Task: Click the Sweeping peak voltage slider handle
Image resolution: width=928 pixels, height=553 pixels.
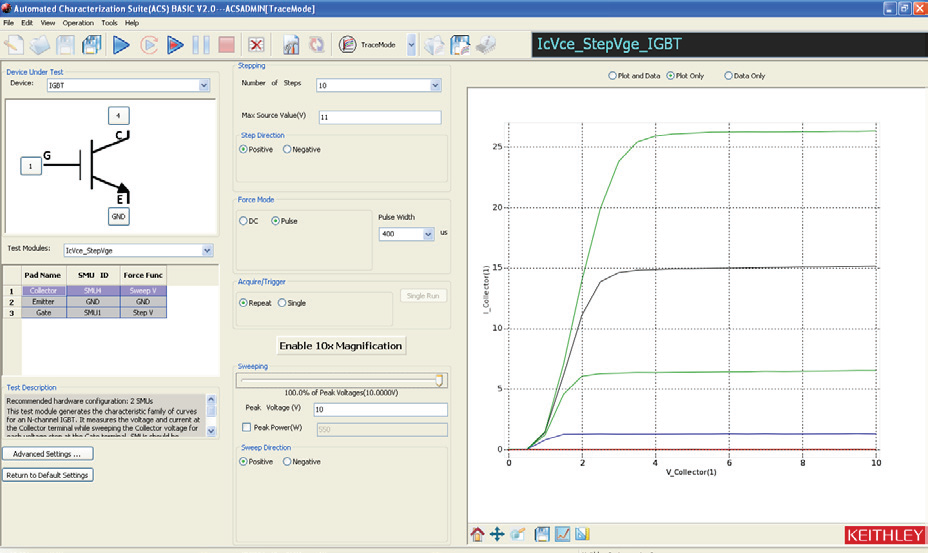Action: (439, 380)
